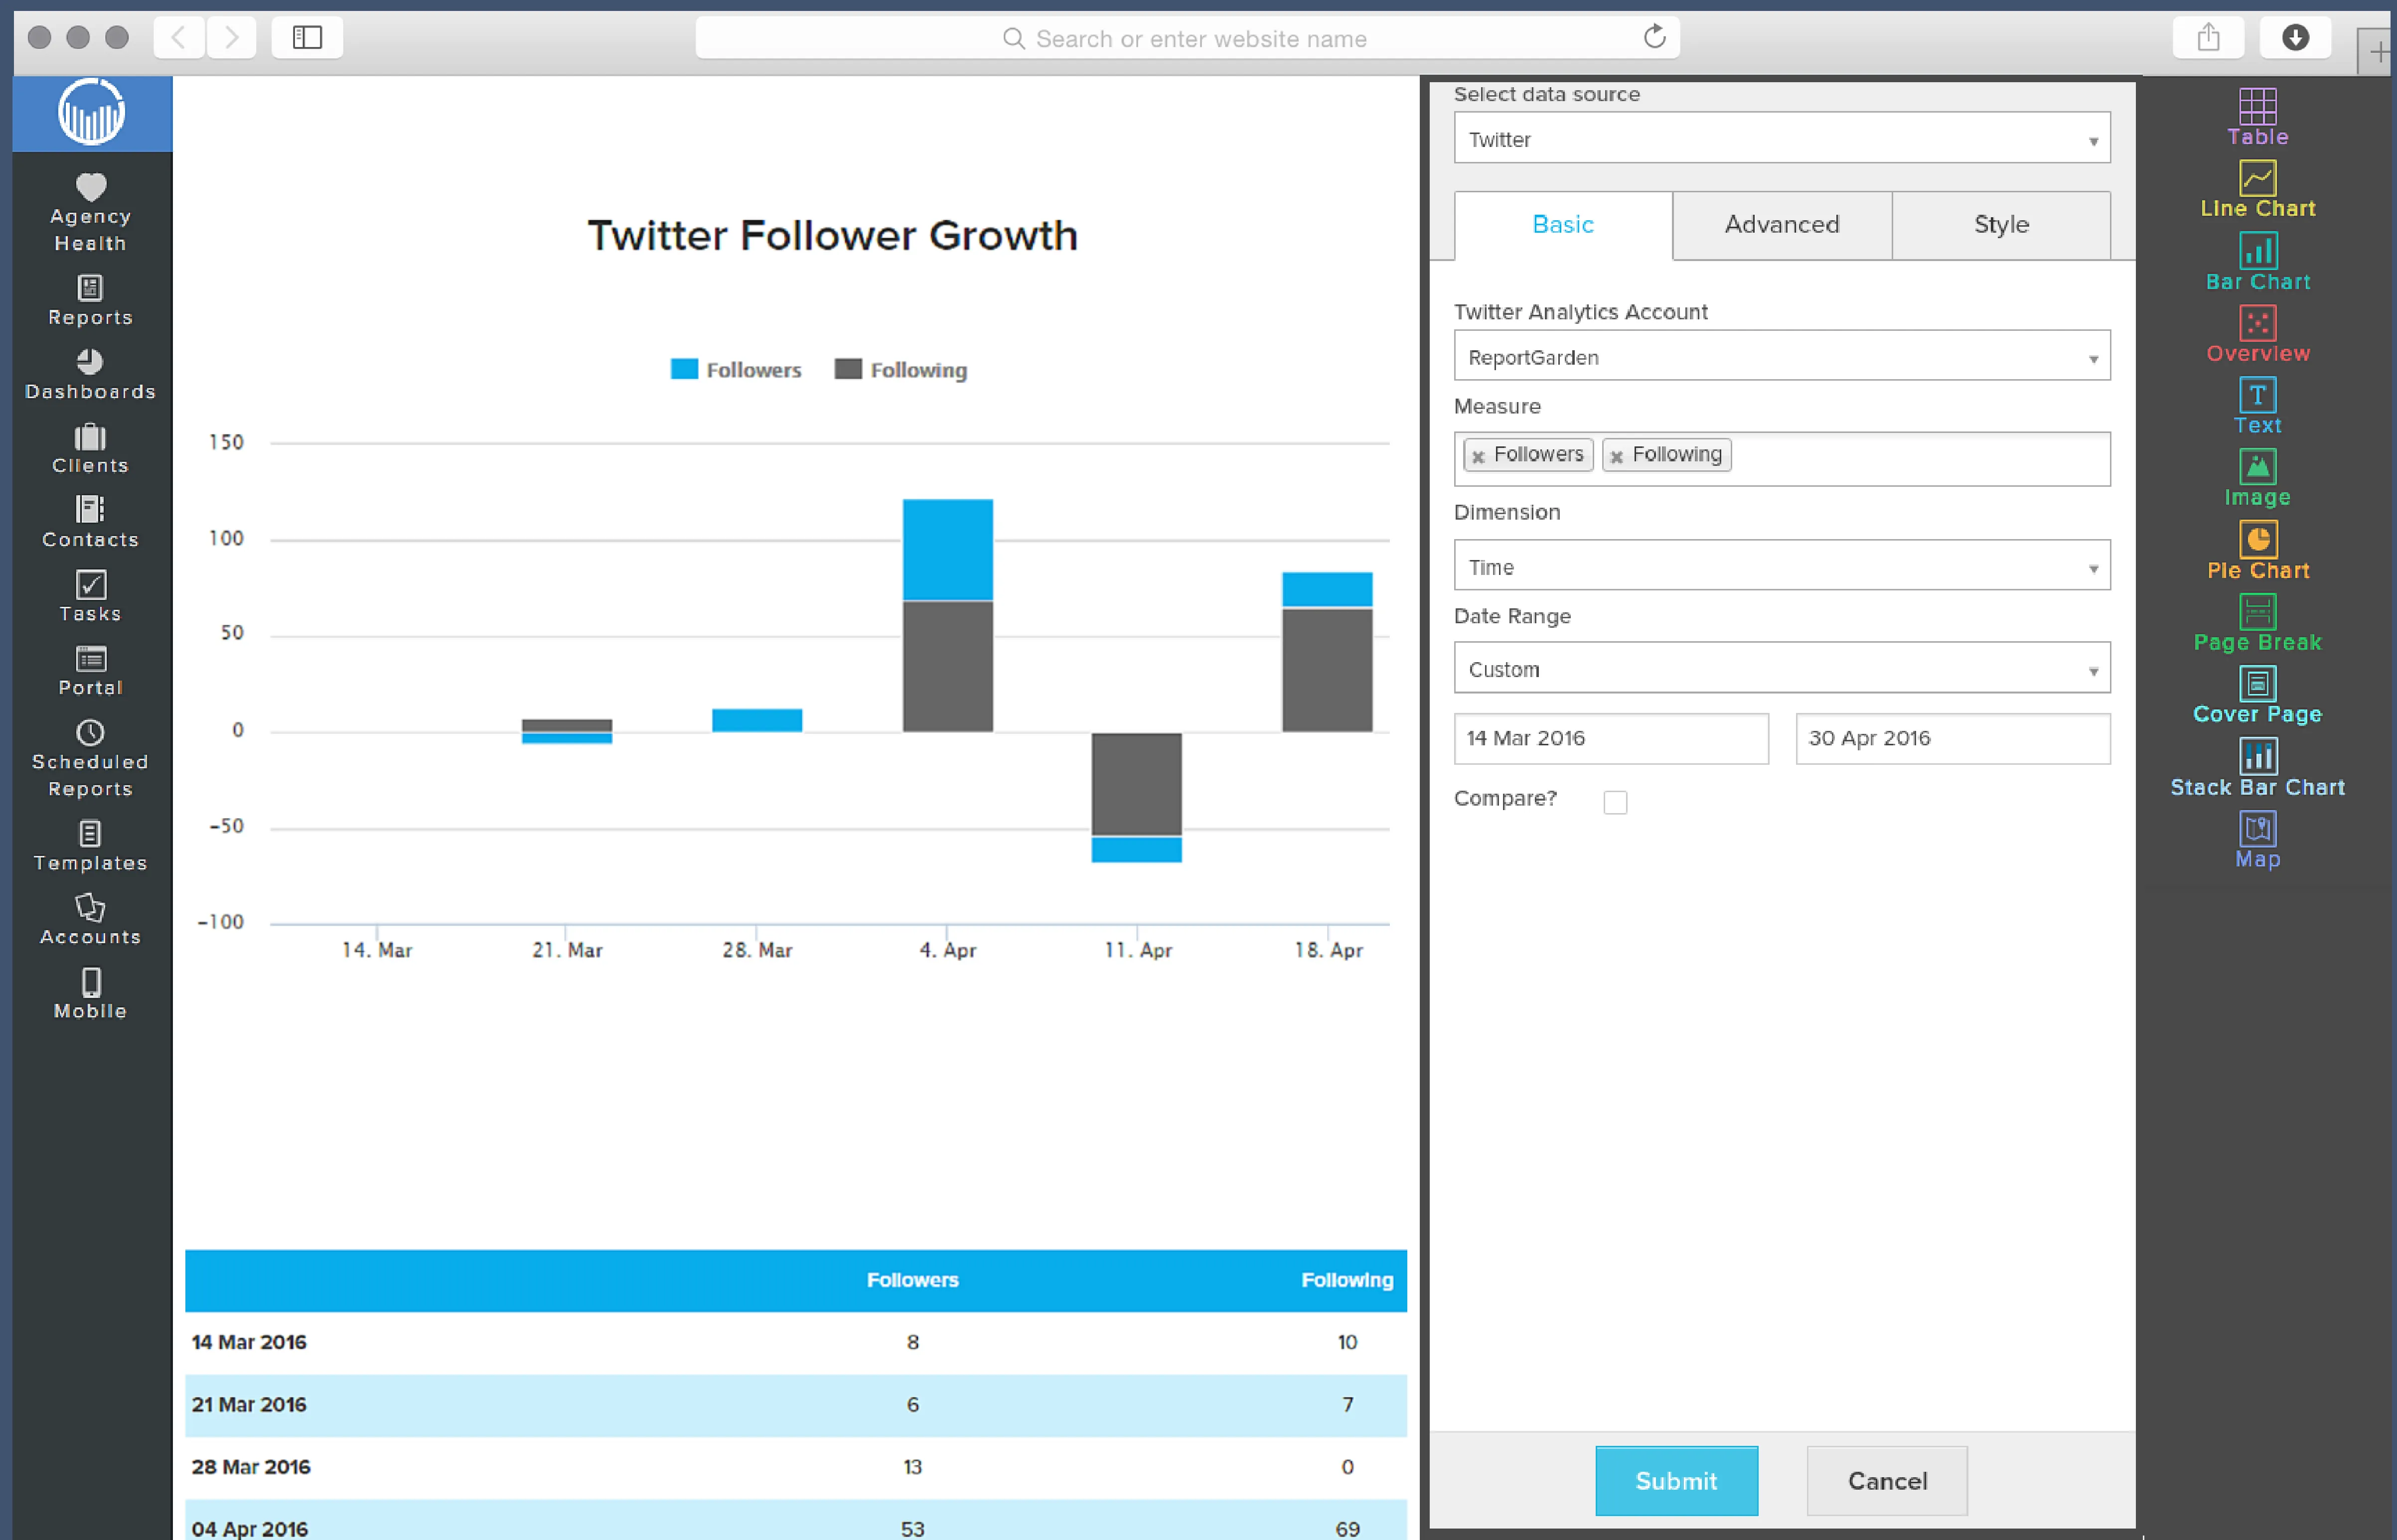
Task: Submit the chart configuration
Action: [x=1676, y=1480]
